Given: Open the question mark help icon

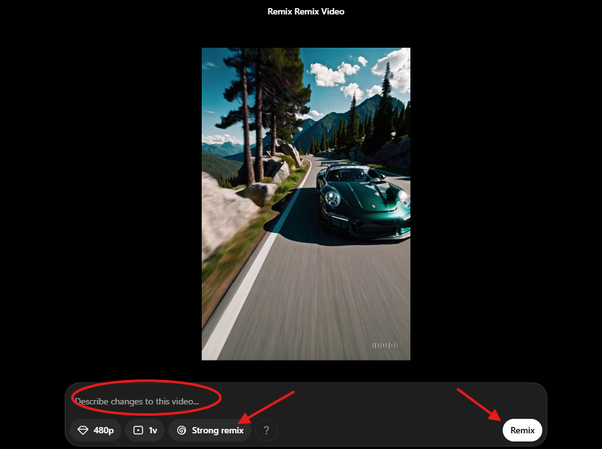Looking at the screenshot, I should [266, 430].
